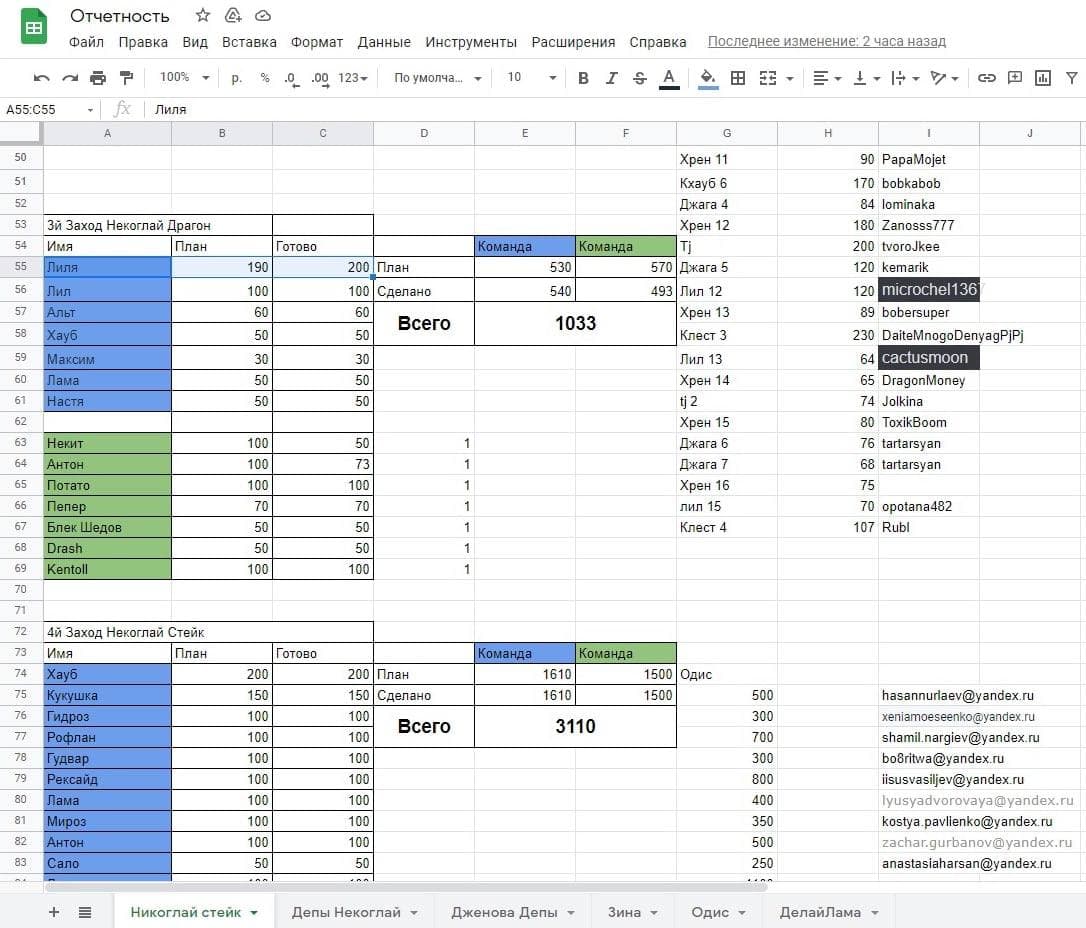
Task: Toggle italic formatting
Action: click(612, 78)
